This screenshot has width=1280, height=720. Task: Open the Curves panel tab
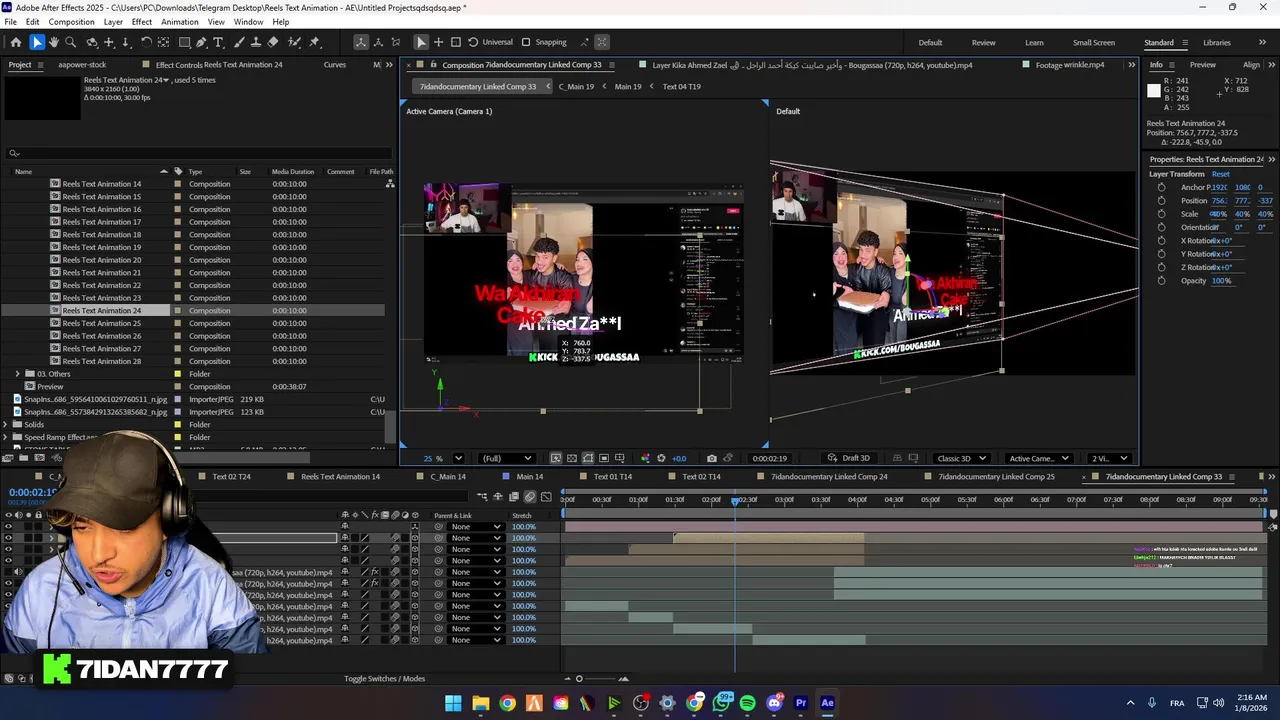pyautogui.click(x=335, y=65)
